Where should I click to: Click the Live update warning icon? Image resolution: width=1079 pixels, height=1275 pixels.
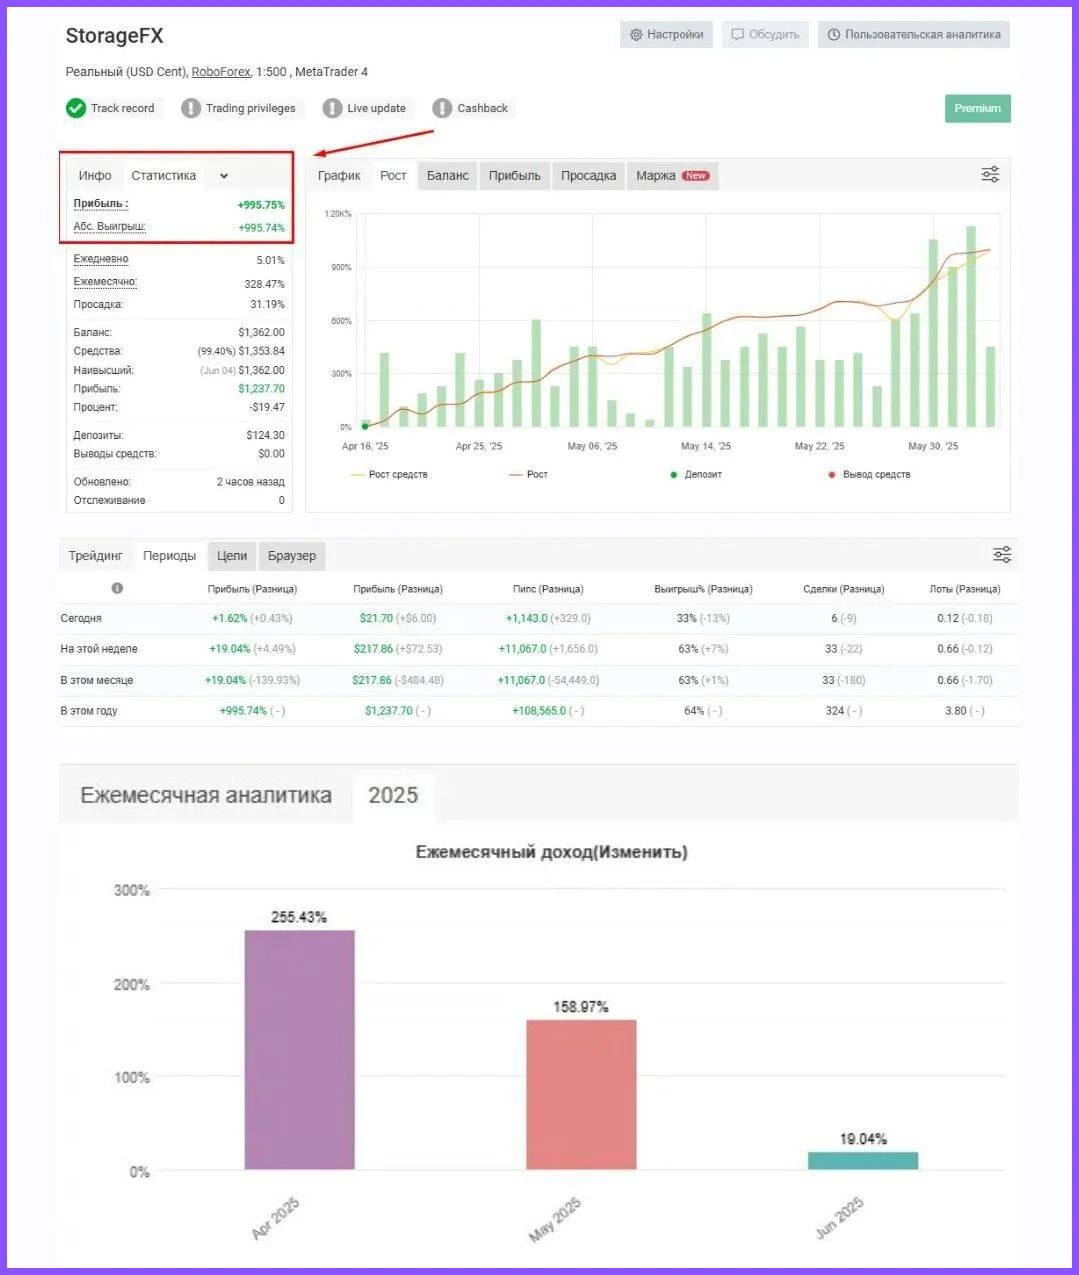332,108
